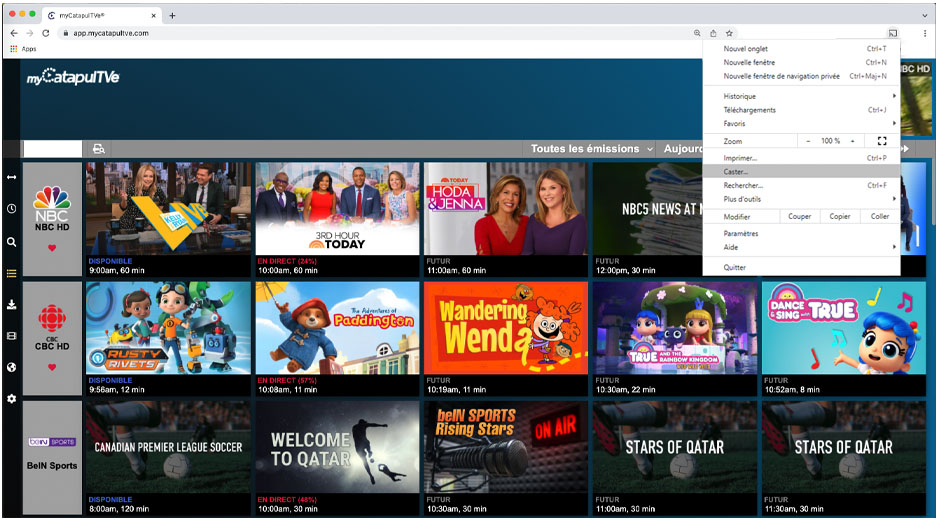Select the guide list sidebar icon
This screenshot has width=938, height=520.
coord(11,273)
